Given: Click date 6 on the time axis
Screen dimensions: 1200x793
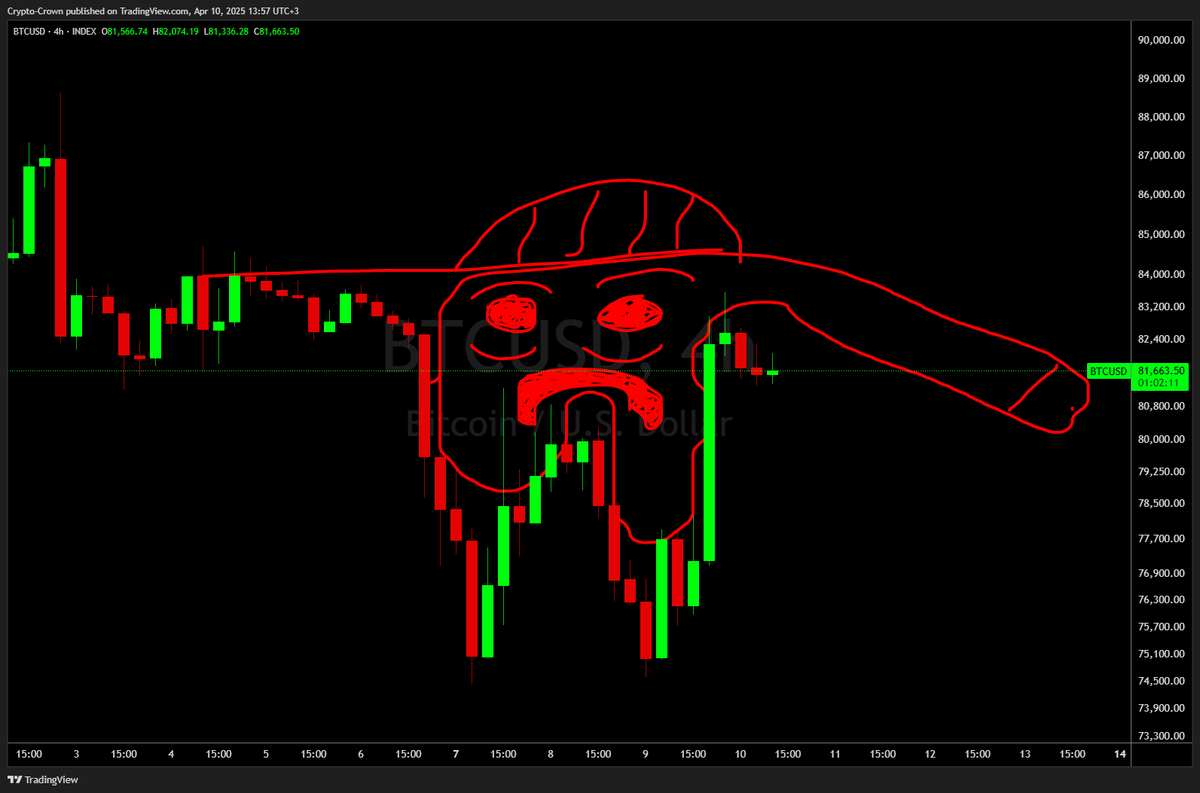Looking at the screenshot, I should coord(361,754).
